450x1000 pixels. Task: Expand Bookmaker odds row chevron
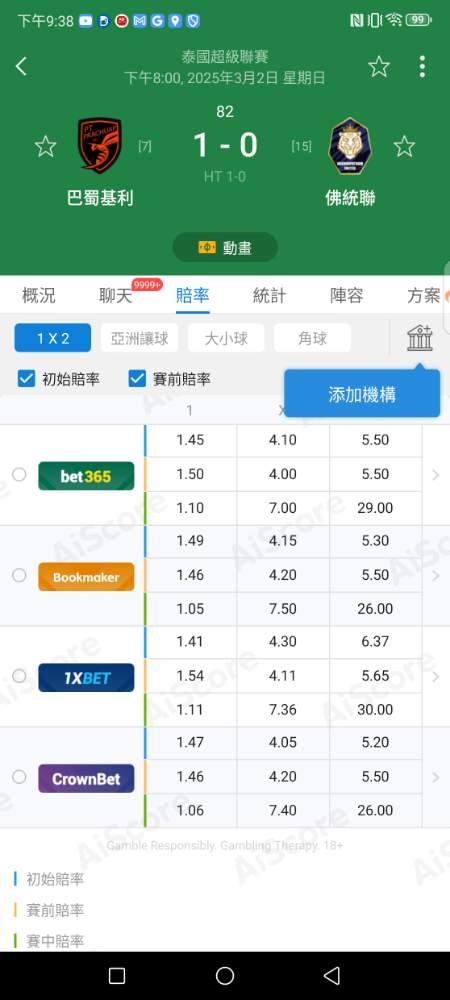point(436,575)
